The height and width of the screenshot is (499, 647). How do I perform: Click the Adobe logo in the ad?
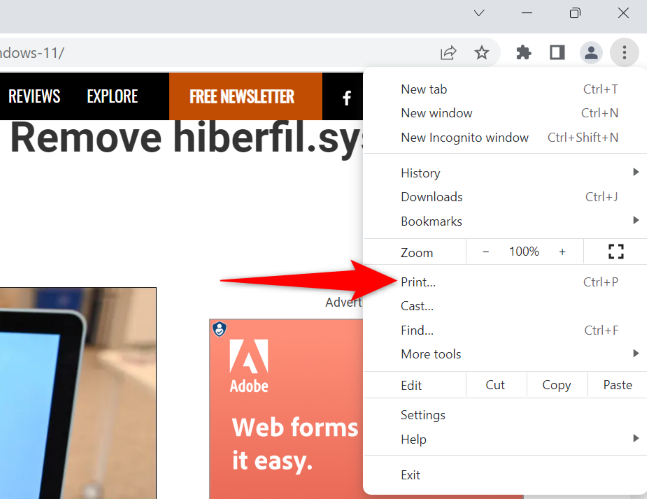point(249,366)
